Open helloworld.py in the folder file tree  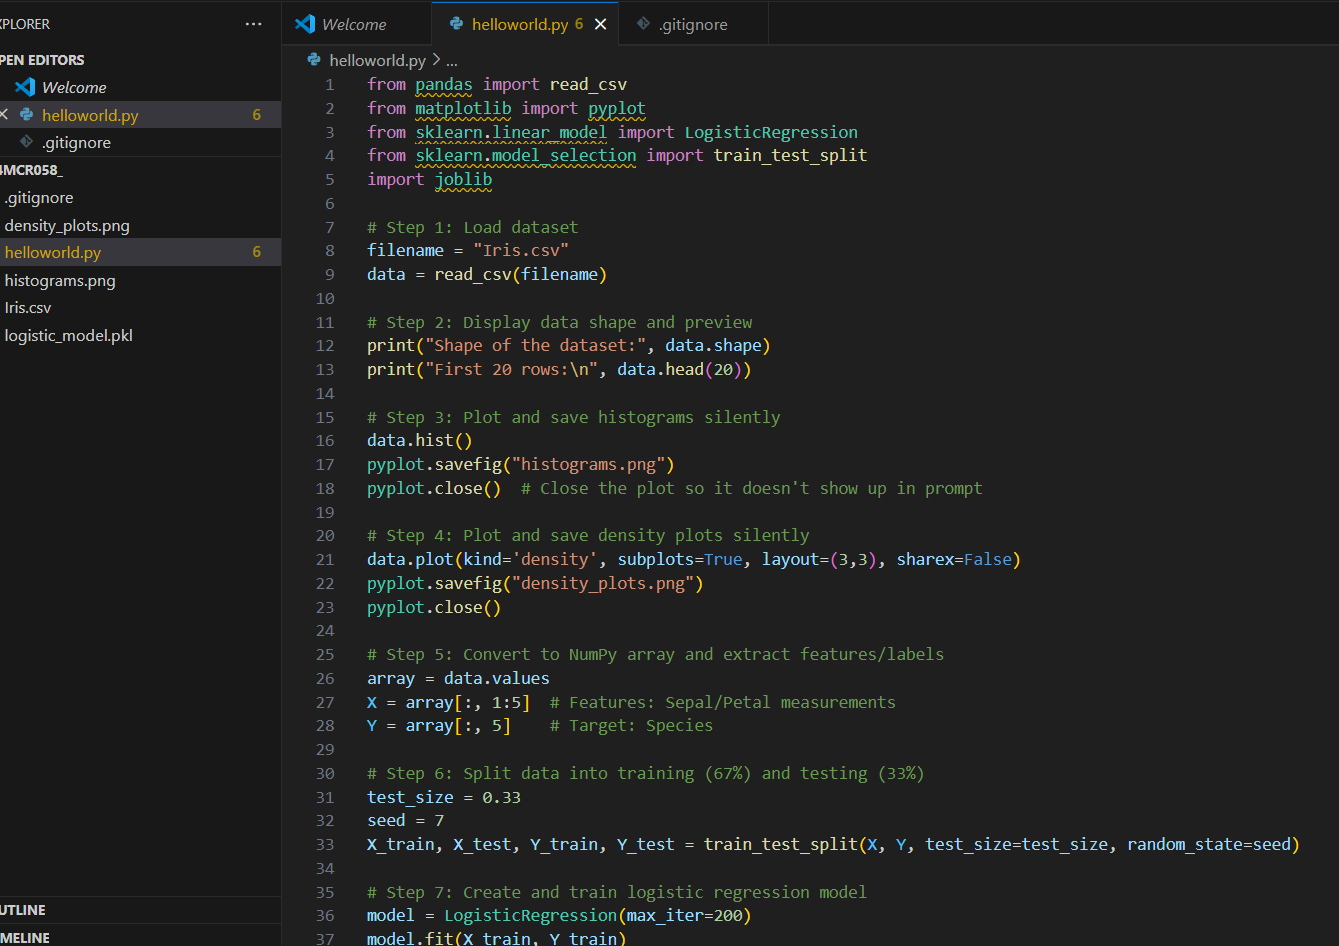click(140, 252)
